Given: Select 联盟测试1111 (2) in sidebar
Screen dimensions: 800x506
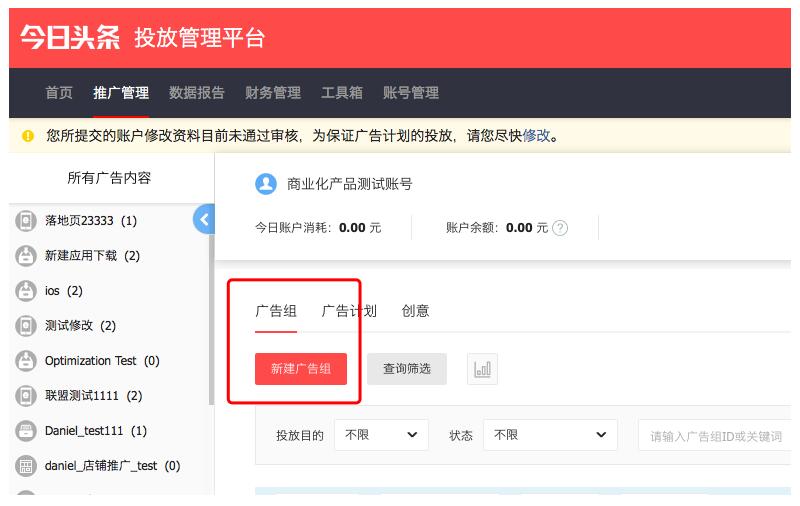Looking at the screenshot, I should 93,396.
